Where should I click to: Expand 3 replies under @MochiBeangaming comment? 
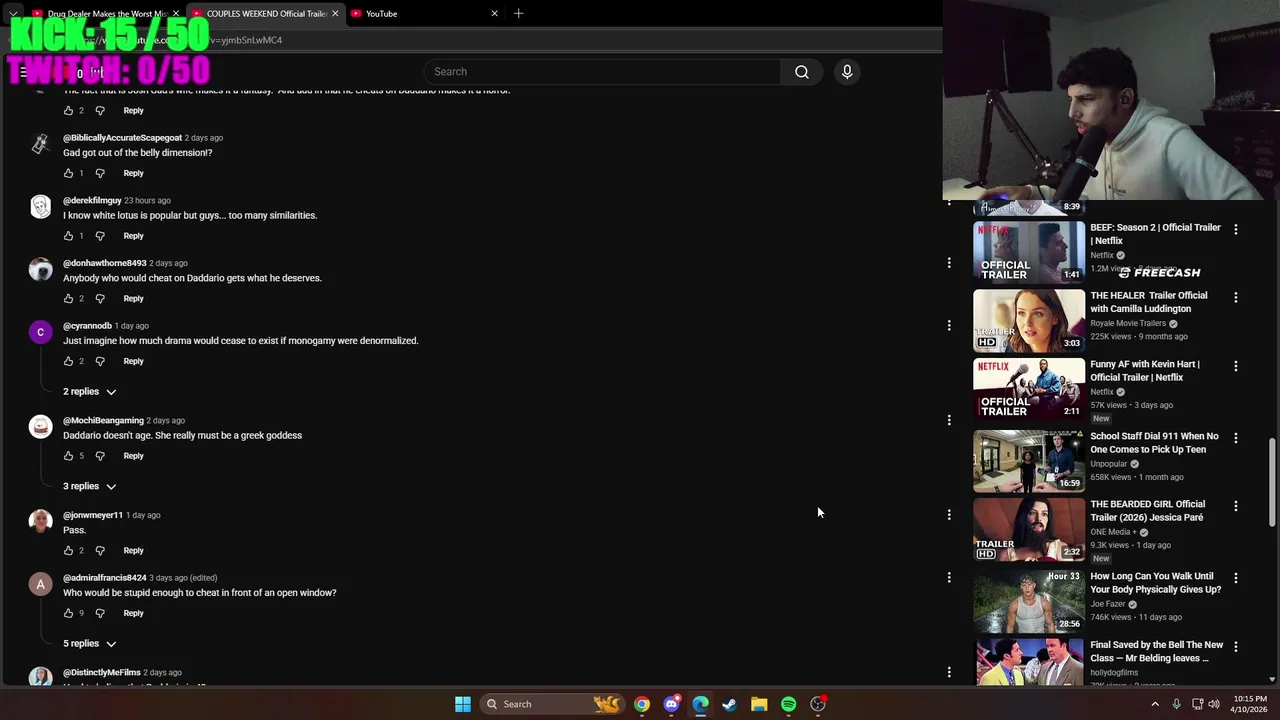pos(90,486)
